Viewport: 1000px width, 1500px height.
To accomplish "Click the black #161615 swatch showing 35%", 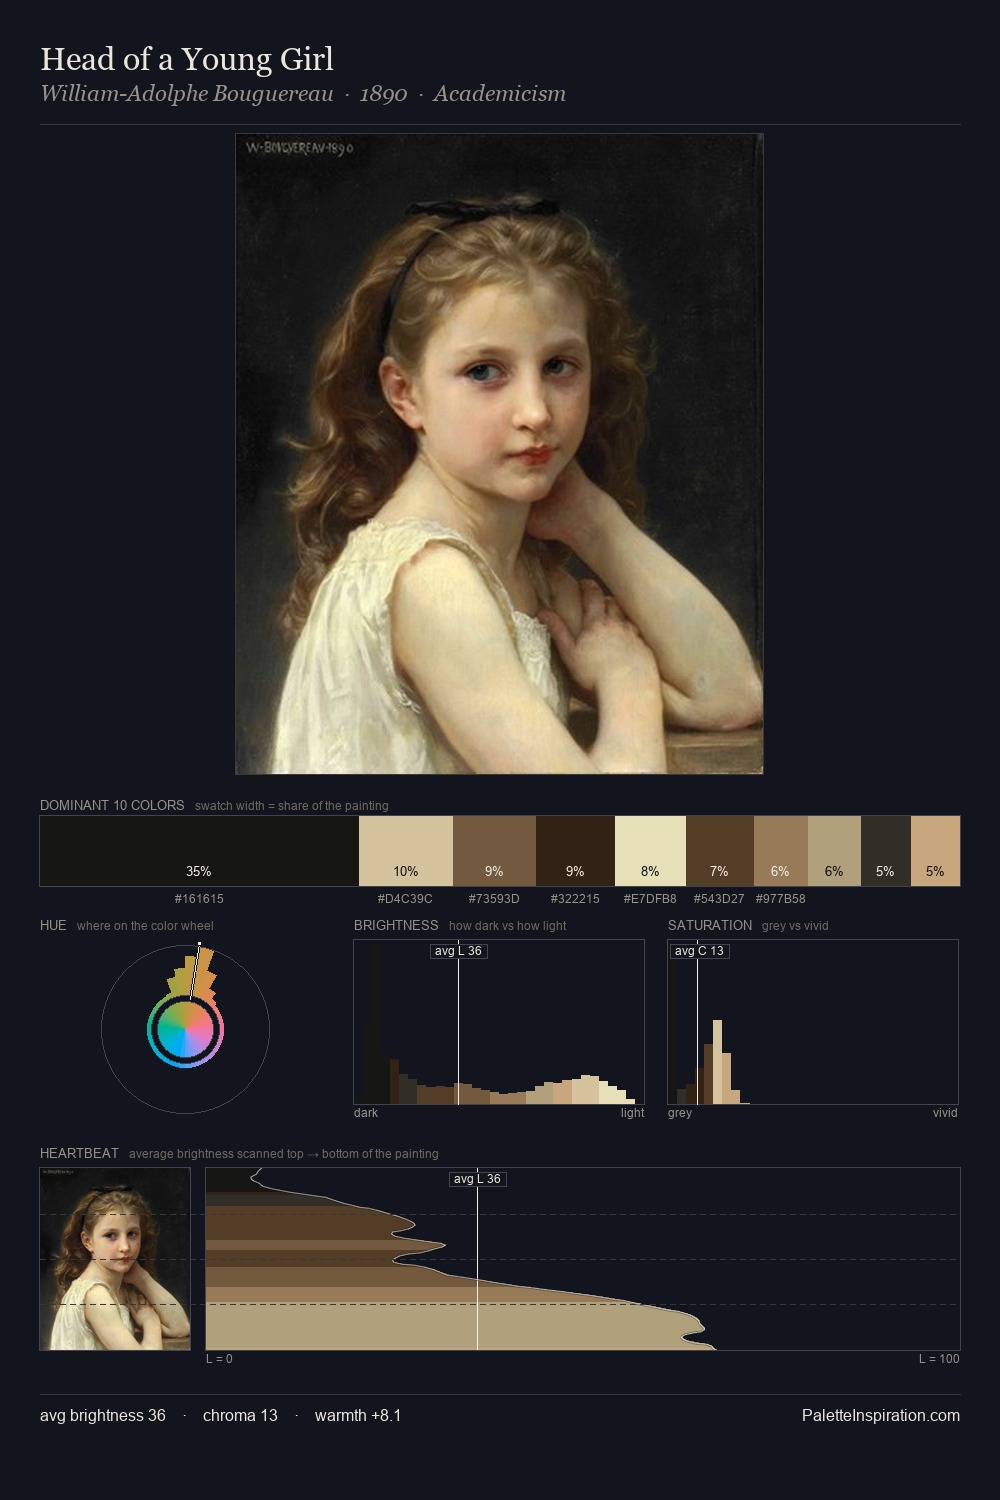I will (x=199, y=851).
